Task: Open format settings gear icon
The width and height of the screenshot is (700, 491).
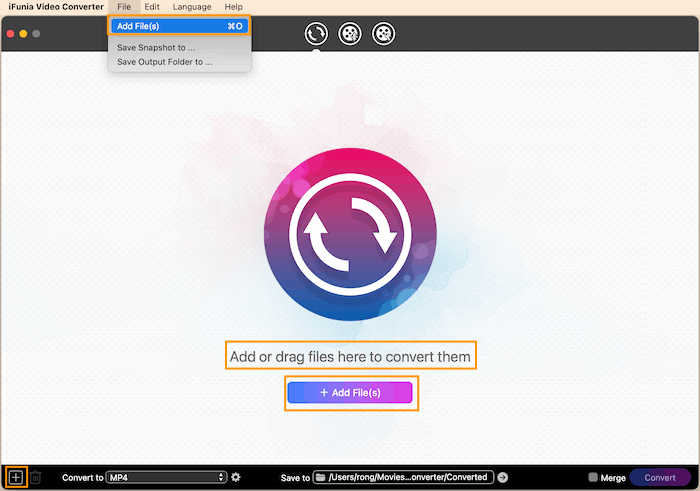Action: point(236,477)
